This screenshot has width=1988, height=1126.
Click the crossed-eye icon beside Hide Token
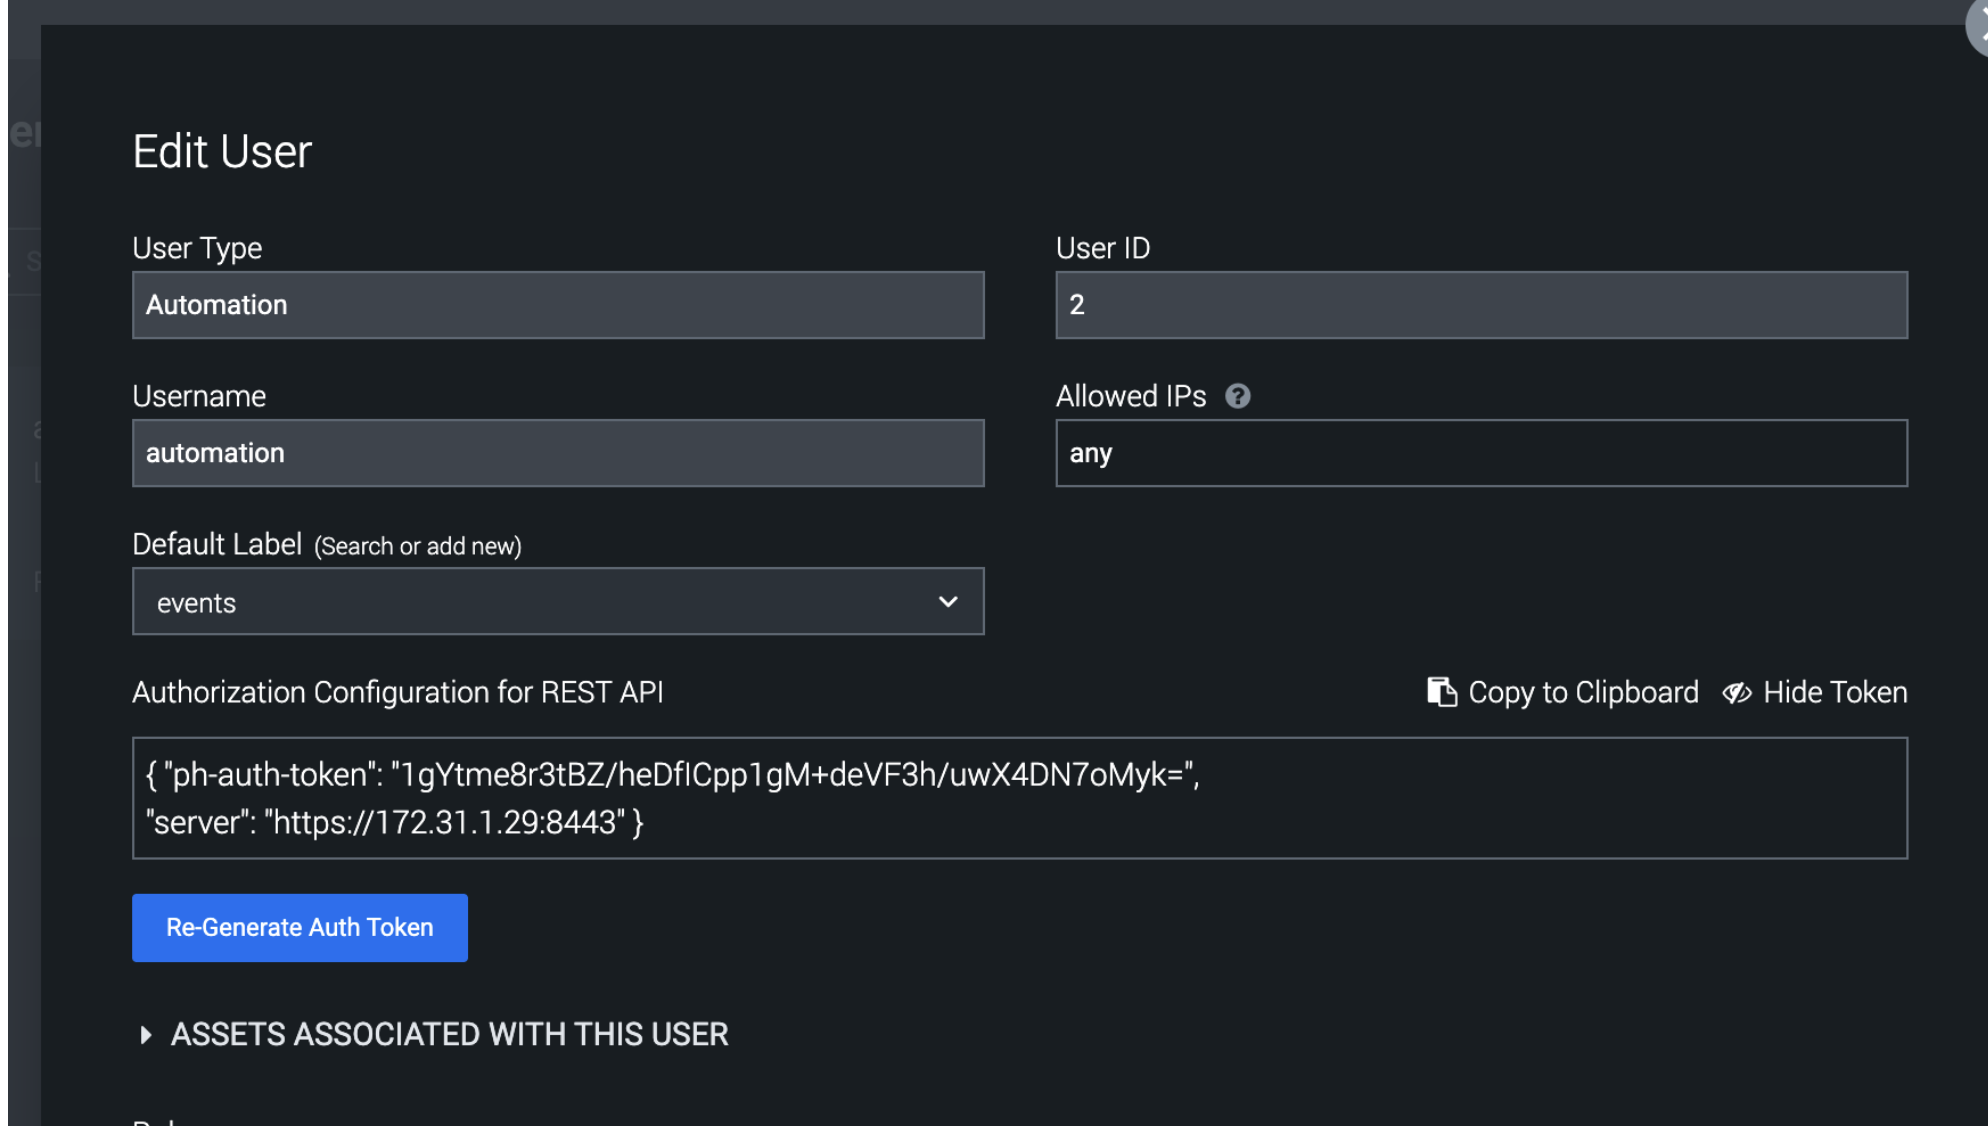click(x=1737, y=693)
